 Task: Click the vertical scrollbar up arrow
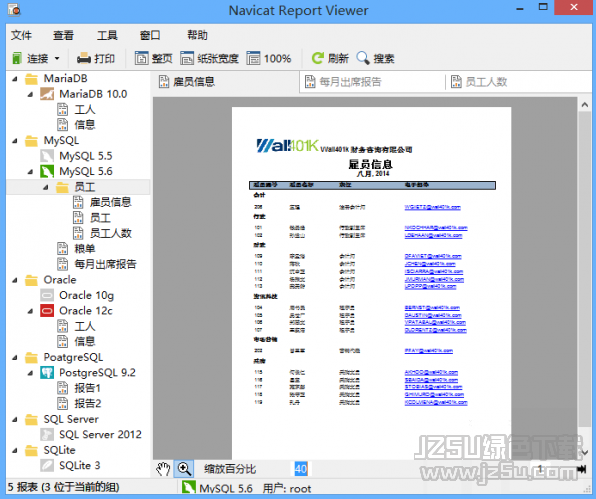pyautogui.click(x=585, y=105)
